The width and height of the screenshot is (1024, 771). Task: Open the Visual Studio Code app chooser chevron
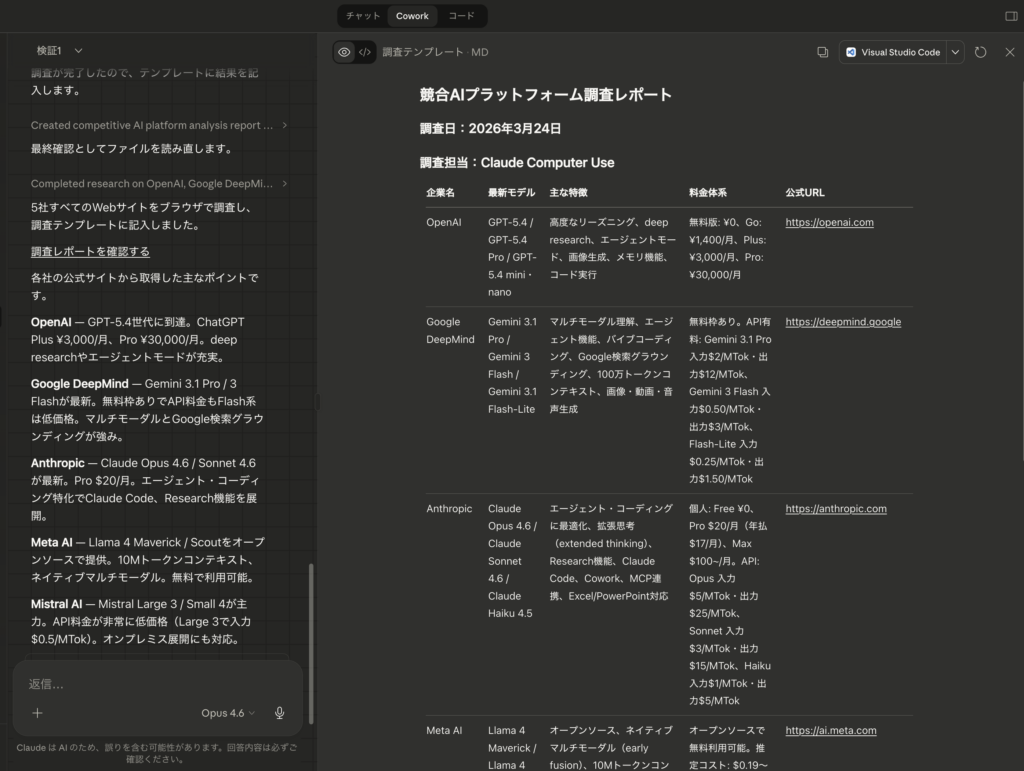[x=955, y=51]
